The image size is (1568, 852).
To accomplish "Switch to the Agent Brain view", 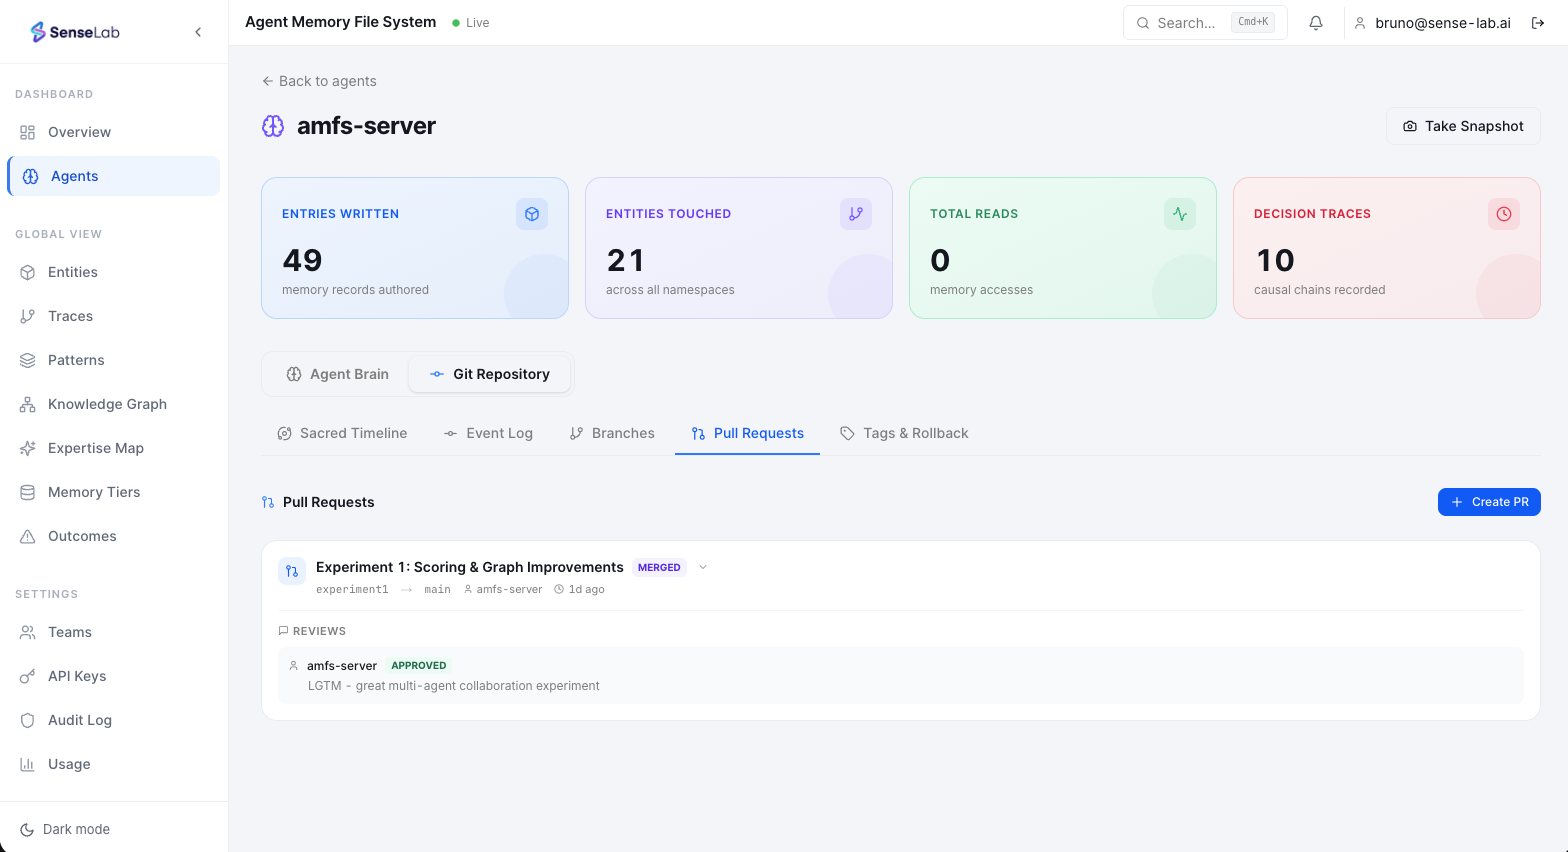I will tap(337, 374).
